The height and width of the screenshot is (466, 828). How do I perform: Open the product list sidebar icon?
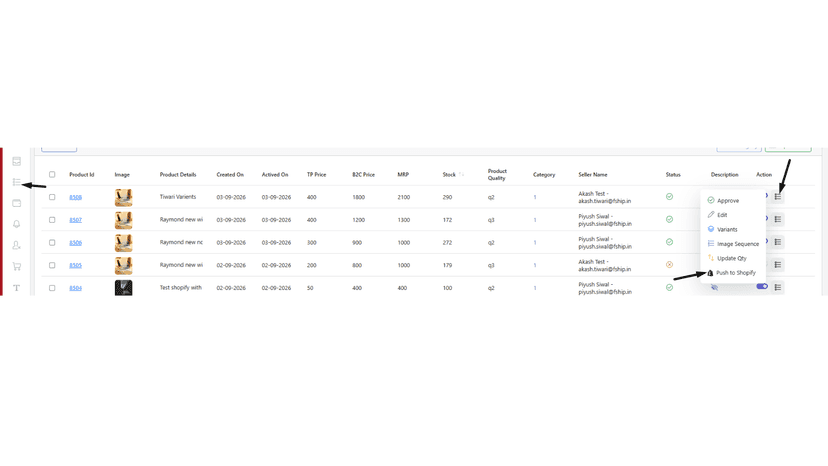(16, 182)
